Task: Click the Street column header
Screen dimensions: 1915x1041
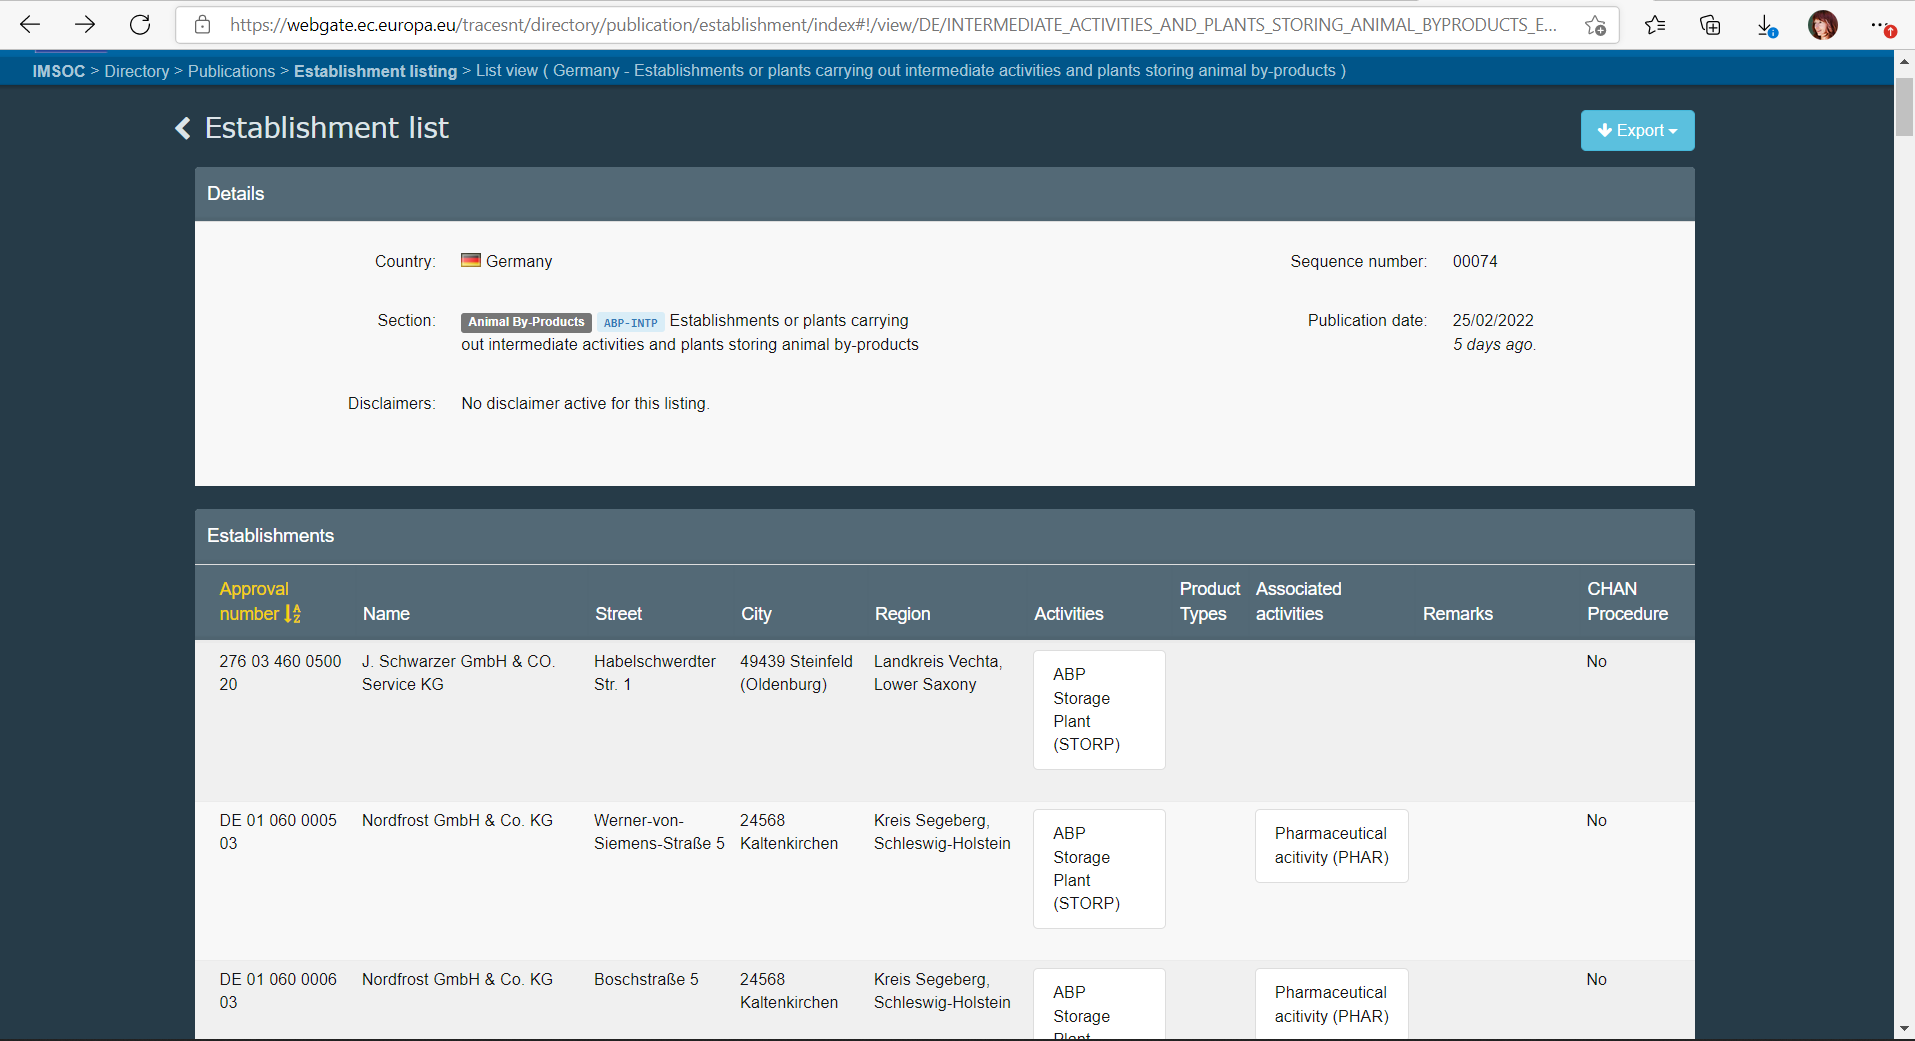Action: (619, 614)
